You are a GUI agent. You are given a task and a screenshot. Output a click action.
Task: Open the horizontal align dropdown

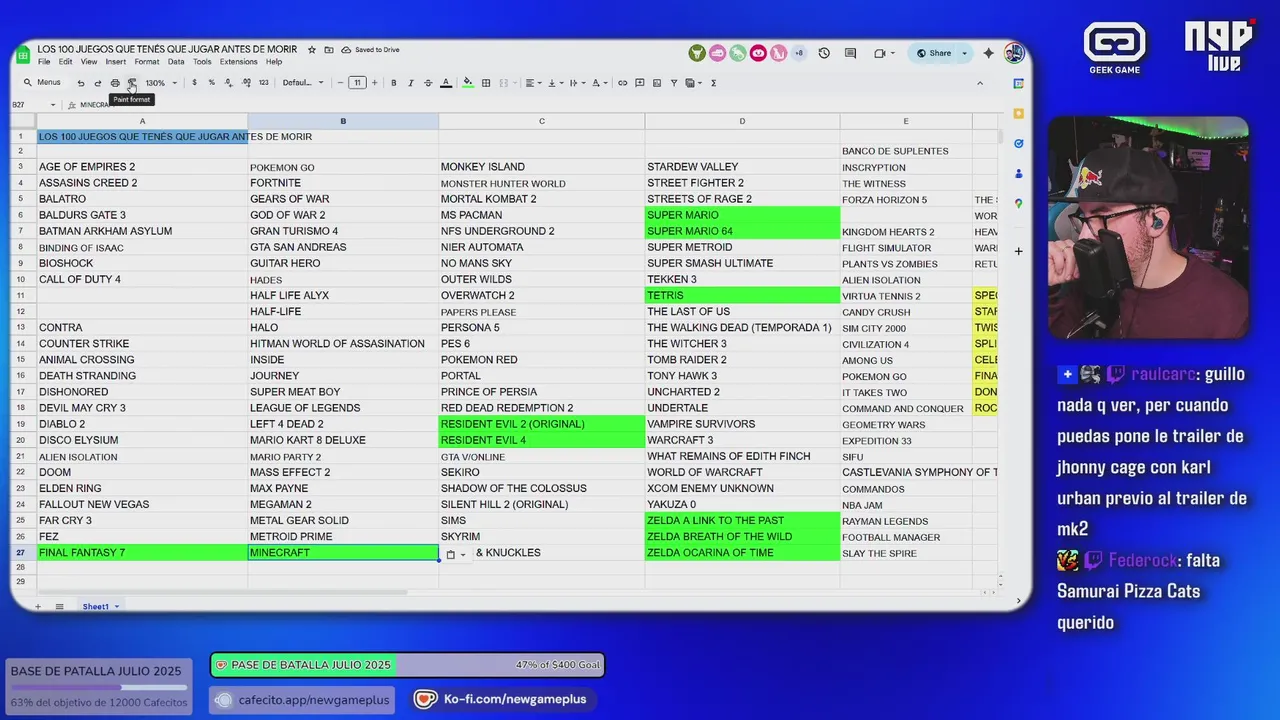point(533,83)
